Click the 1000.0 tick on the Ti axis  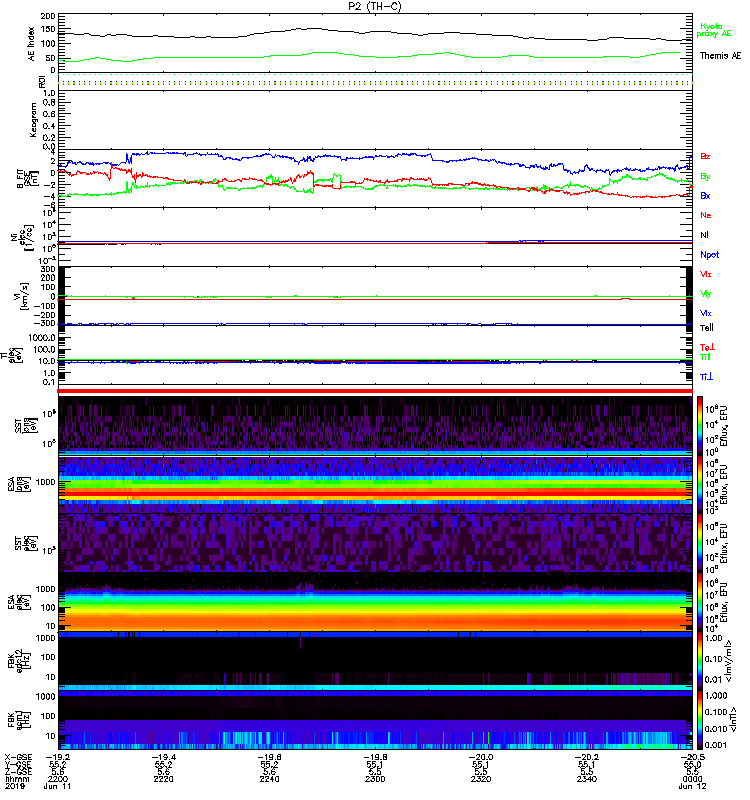tap(42, 338)
